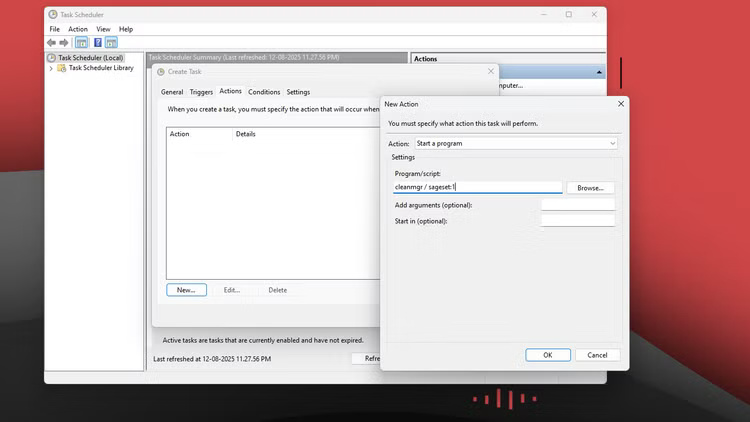Click the Back arrow toolbar icon
The image size is (750, 422).
pyautogui.click(x=51, y=43)
